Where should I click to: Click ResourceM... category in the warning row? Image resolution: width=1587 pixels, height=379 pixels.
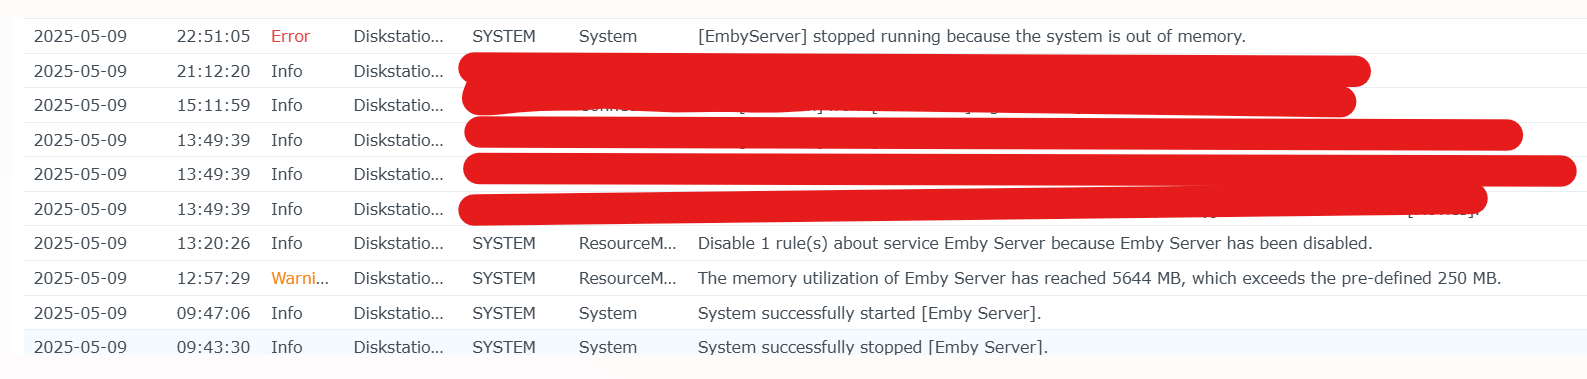[627, 278]
